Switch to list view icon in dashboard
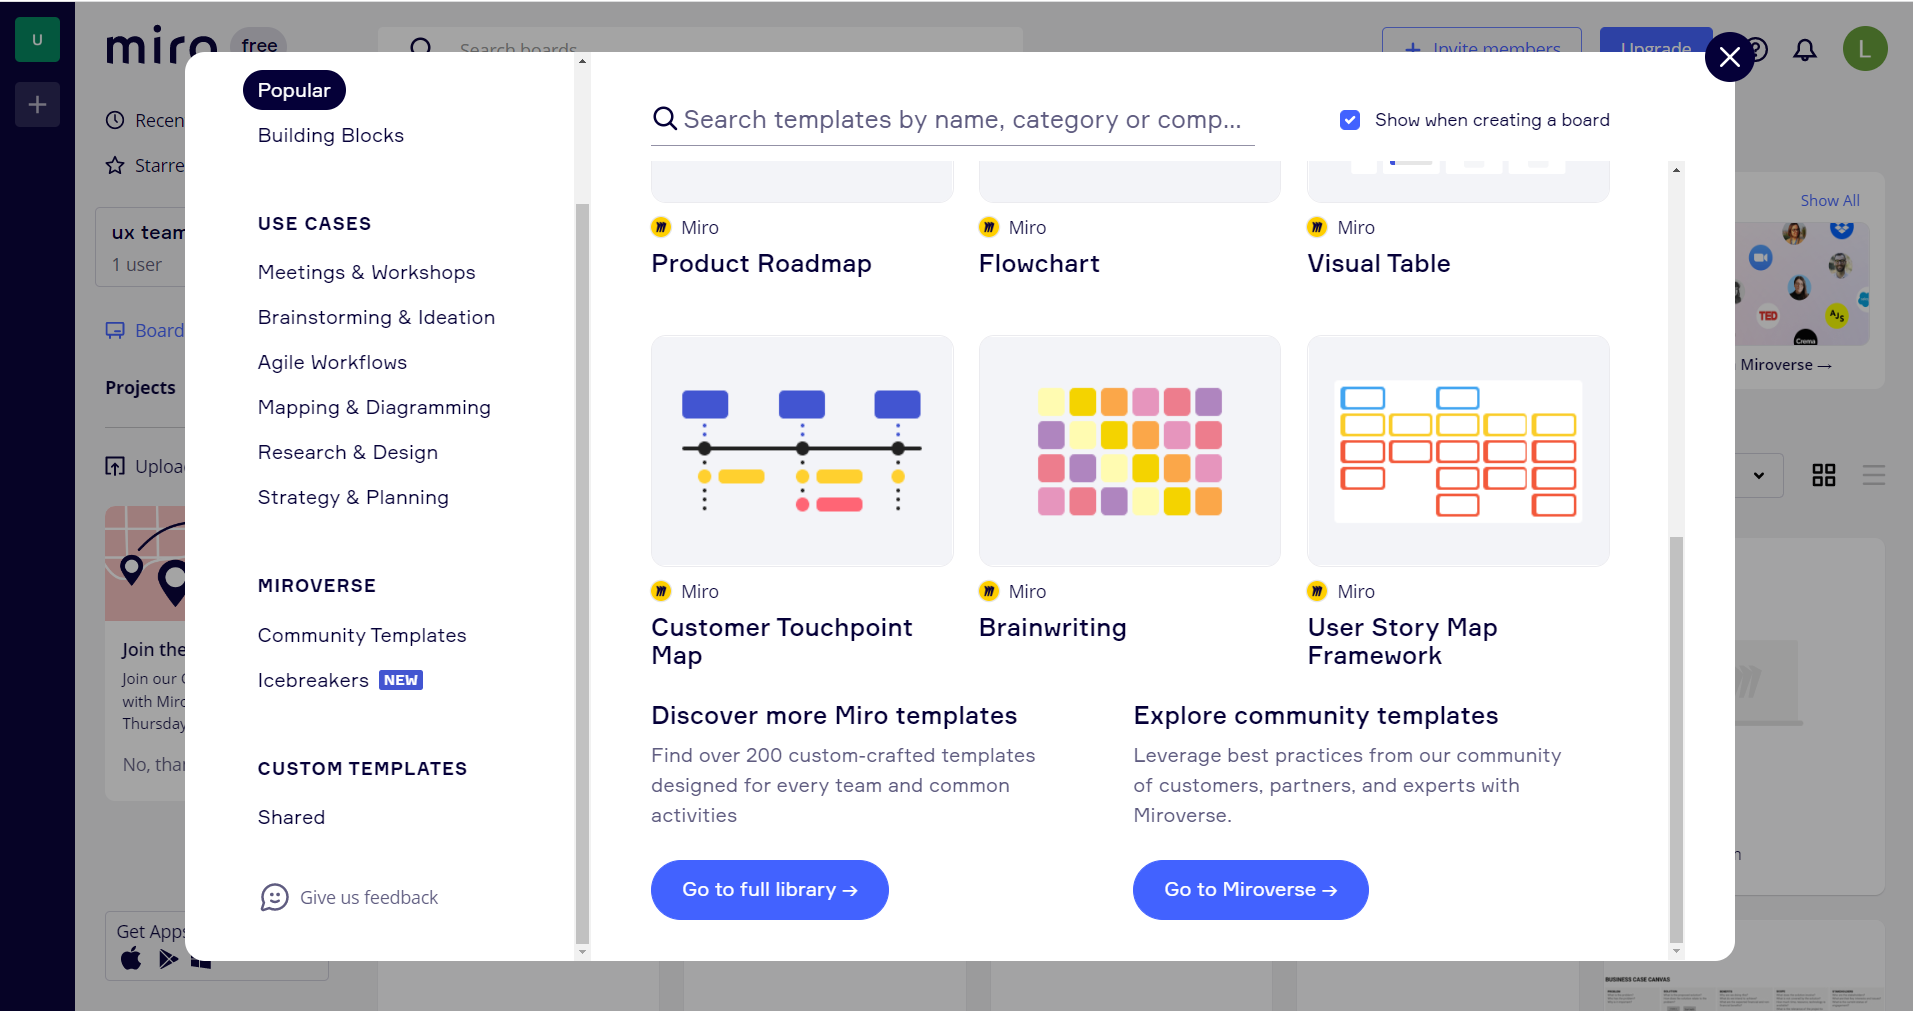The width and height of the screenshot is (1913, 1011). coord(1874,475)
